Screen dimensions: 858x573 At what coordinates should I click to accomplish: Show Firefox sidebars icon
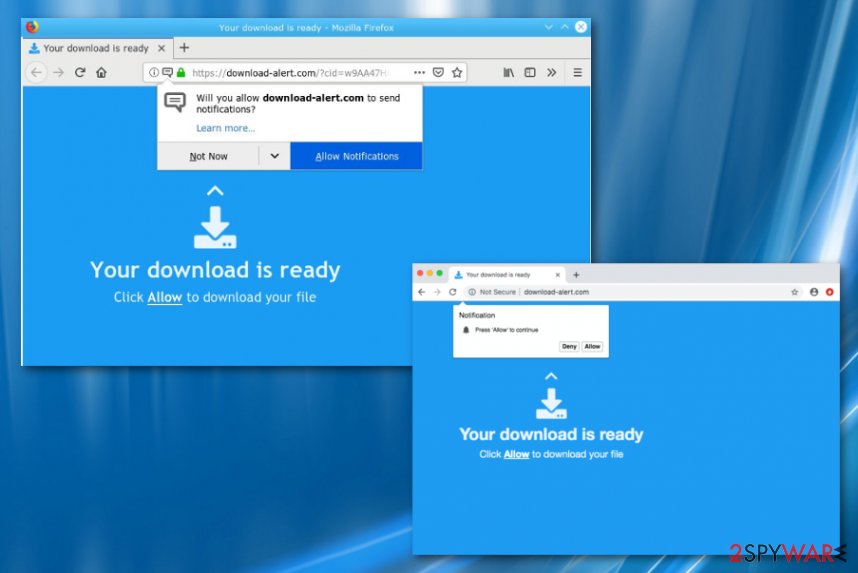[530, 72]
